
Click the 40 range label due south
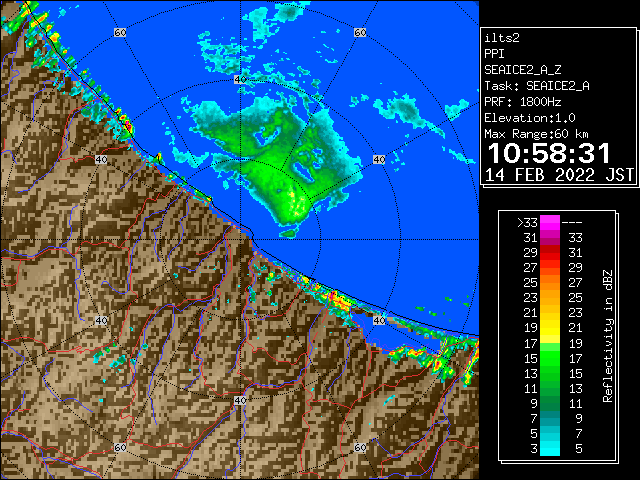click(x=240, y=400)
